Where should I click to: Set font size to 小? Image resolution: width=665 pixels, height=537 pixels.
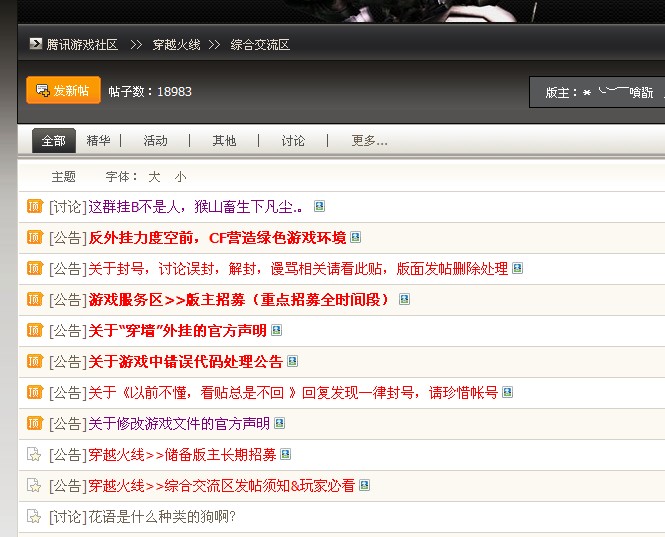coord(180,176)
